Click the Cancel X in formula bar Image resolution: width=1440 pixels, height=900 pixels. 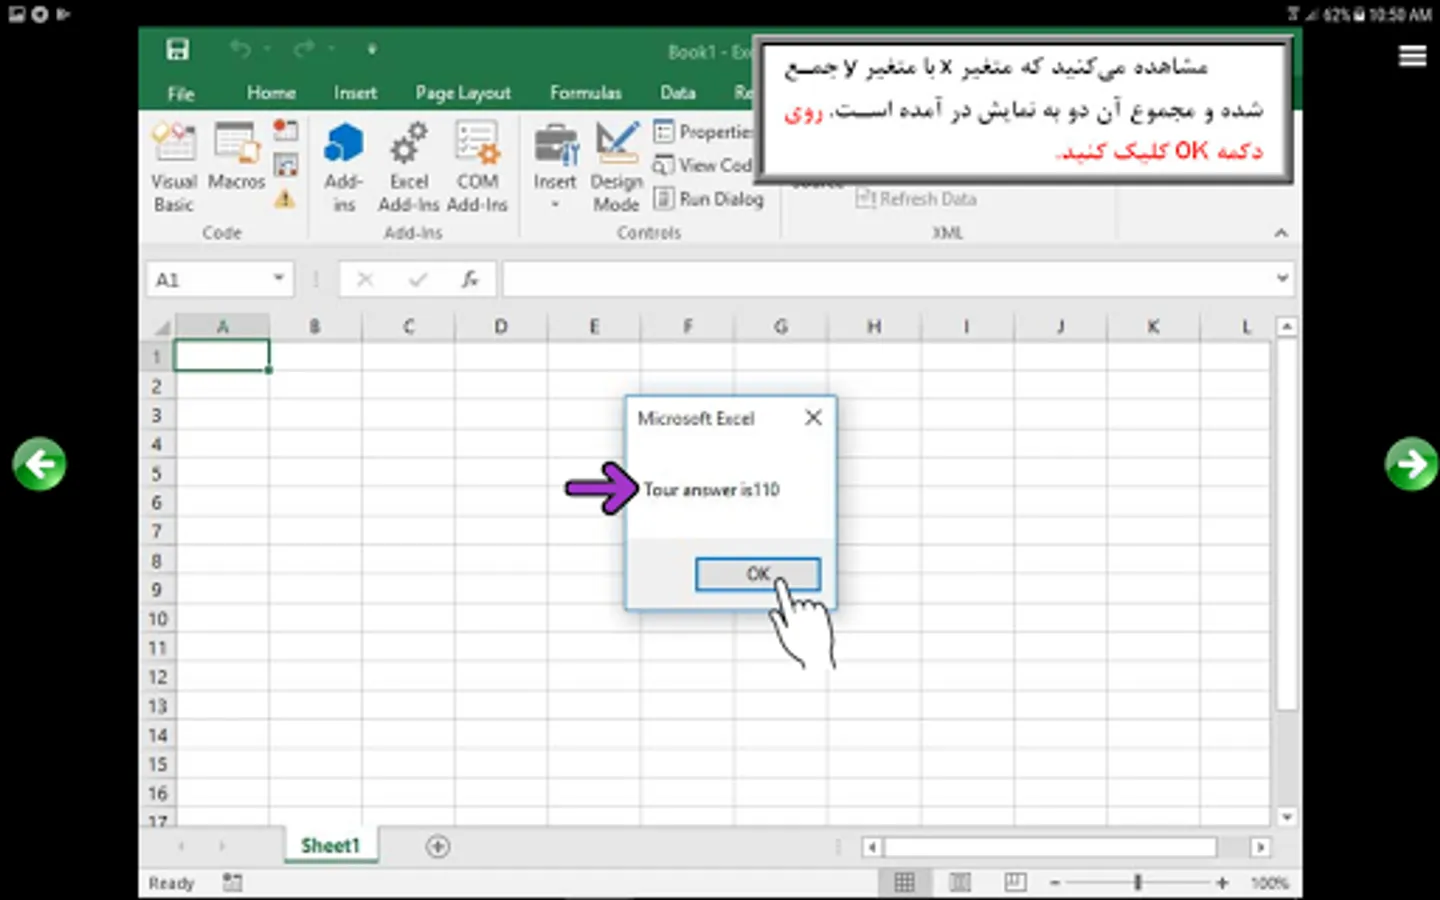click(365, 280)
